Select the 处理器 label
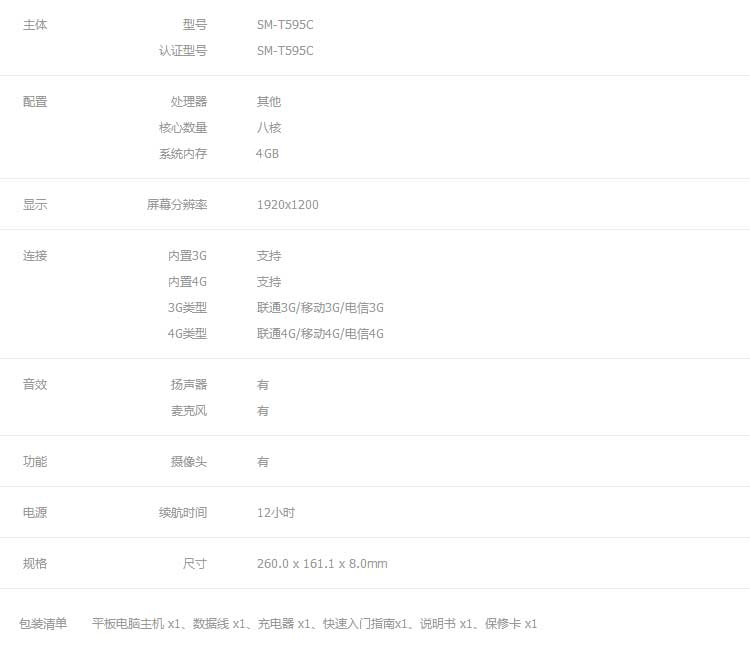 [x=188, y=102]
